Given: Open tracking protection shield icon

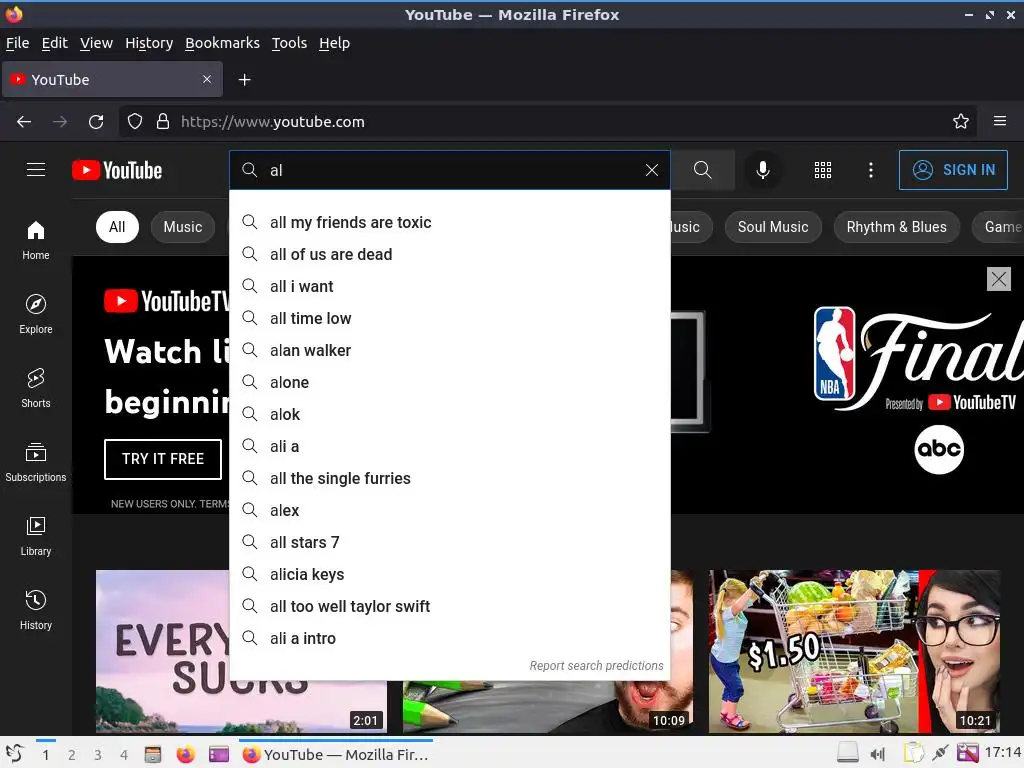Looking at the screenshot, I should click(135, 121).
